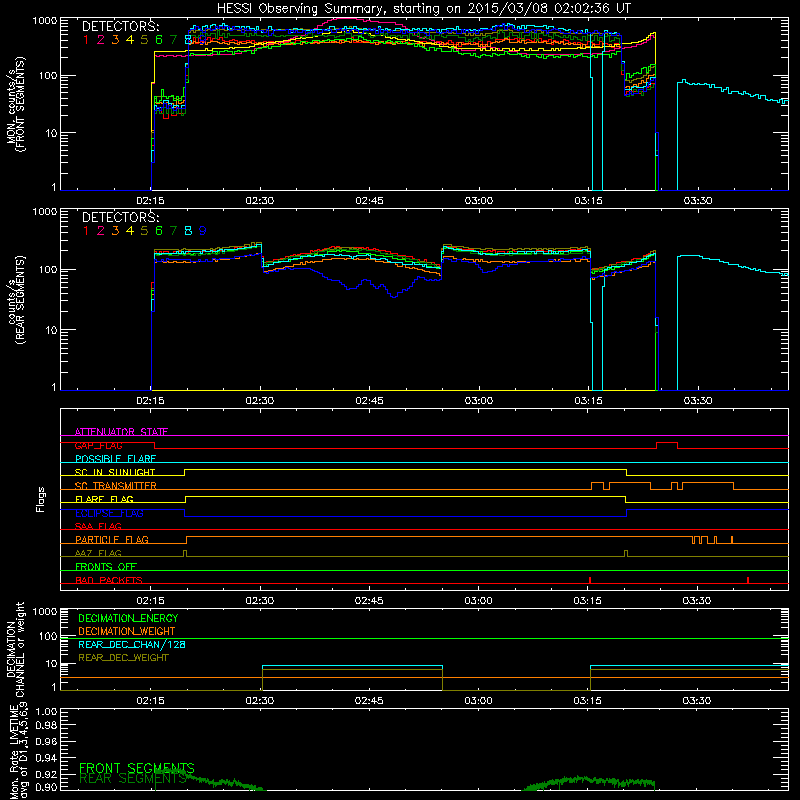
Task: Click detector 1 legend in front segments panel
Action: pos(86,39)
